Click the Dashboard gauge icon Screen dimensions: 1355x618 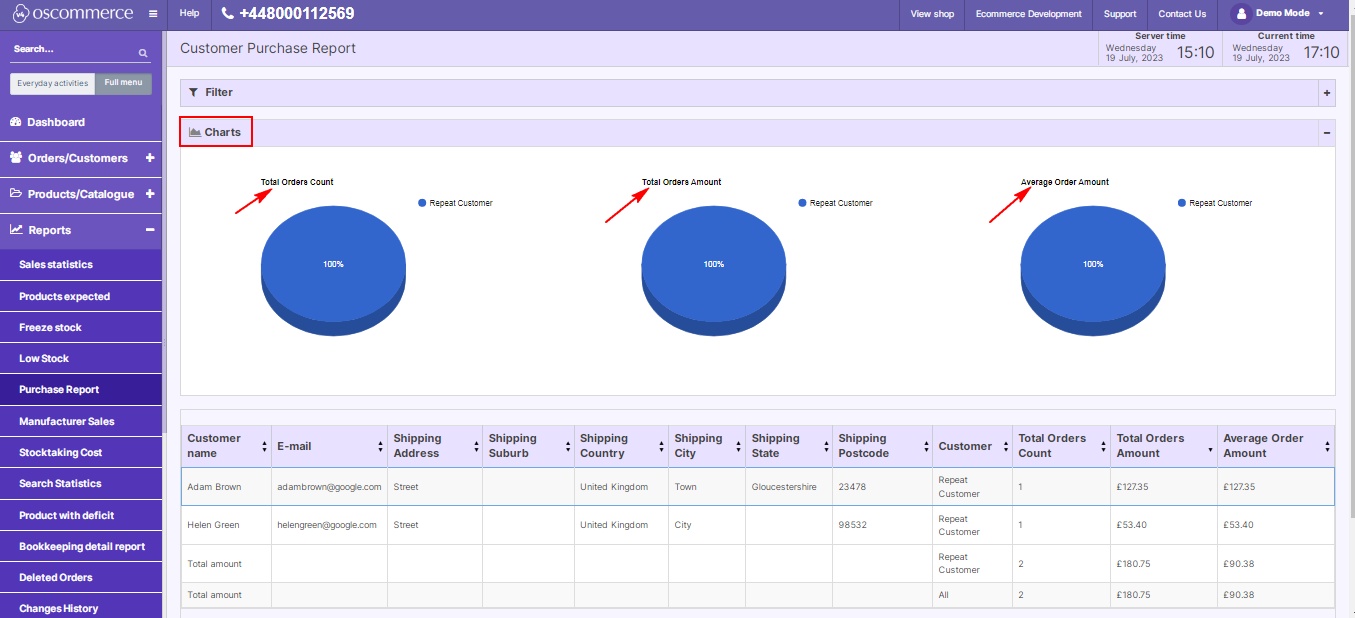tap(16, 122)
